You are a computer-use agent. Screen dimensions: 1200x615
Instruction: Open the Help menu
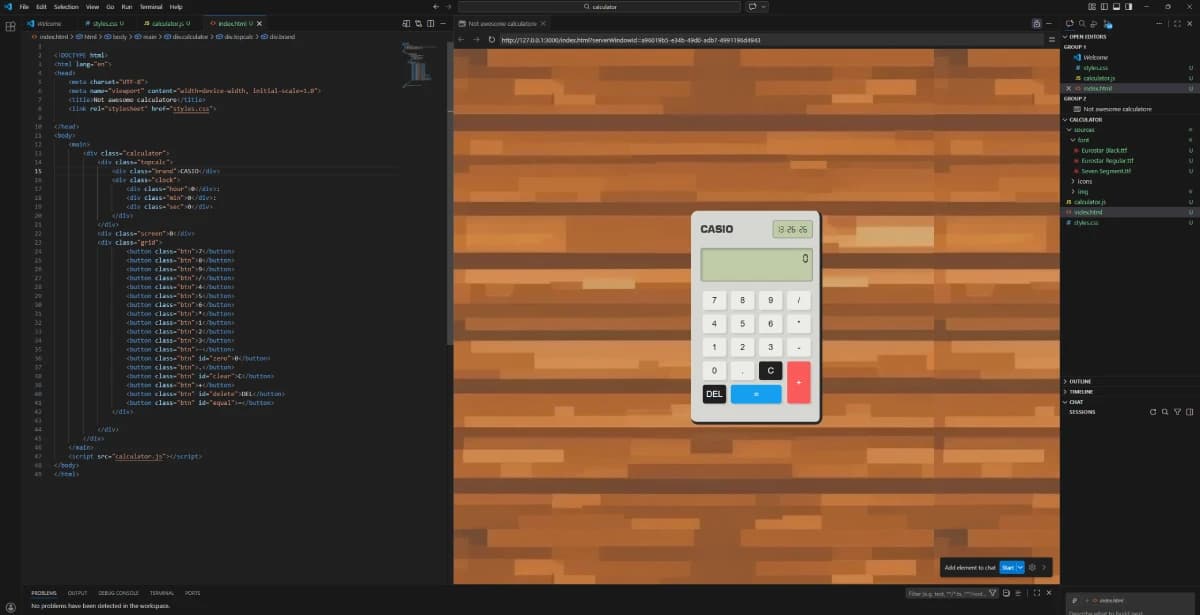pyautogui.click(x=176, y=6)
